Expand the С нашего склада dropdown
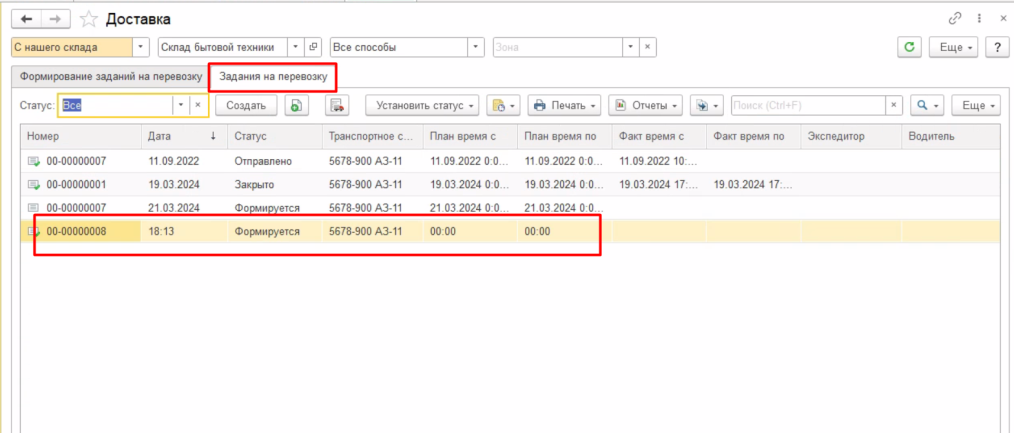This screenshot has width=1014, height=433. pyautogui.click(x=140, y=47)
